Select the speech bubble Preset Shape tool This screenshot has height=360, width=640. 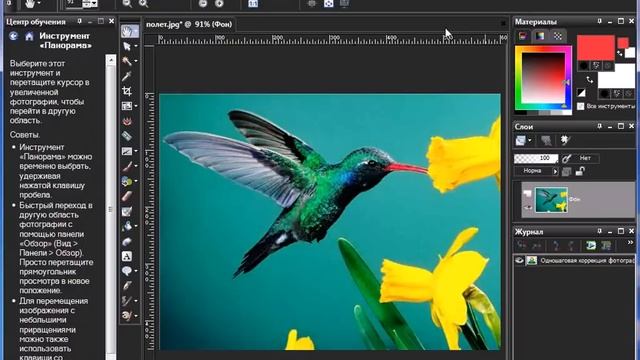click(127, 271)
